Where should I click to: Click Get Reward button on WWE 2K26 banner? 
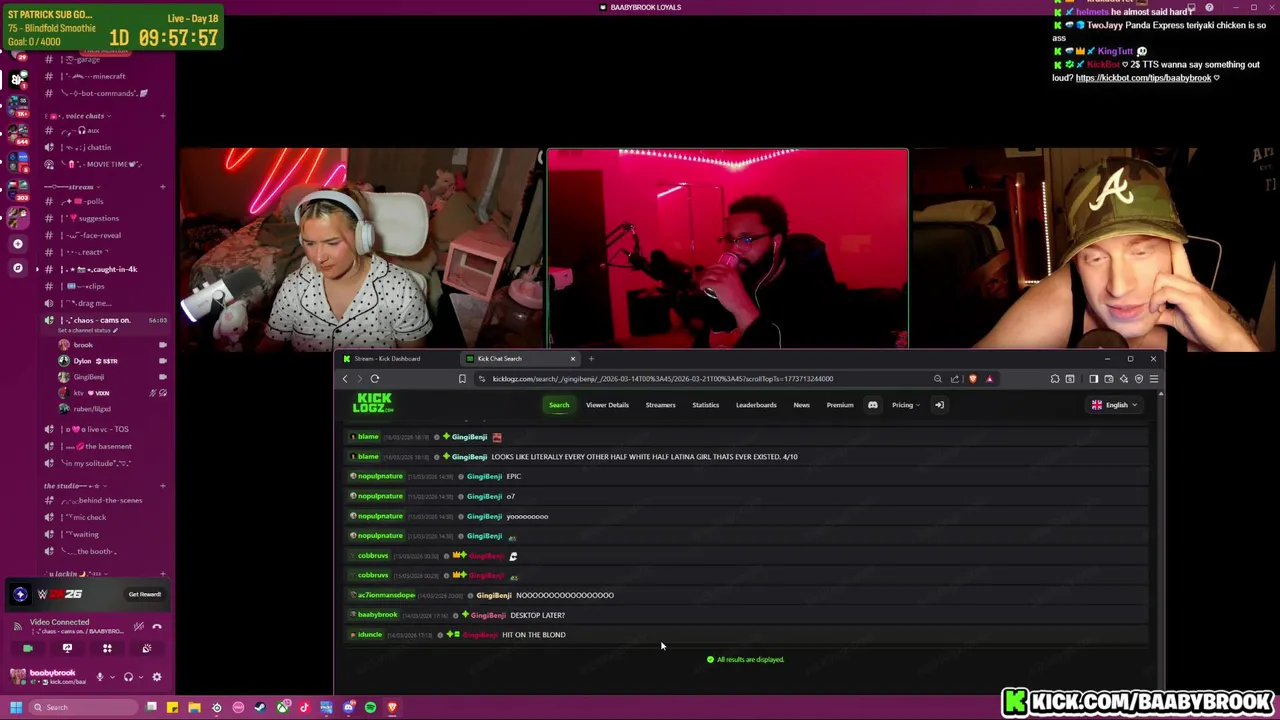click(x=144, y=595)
